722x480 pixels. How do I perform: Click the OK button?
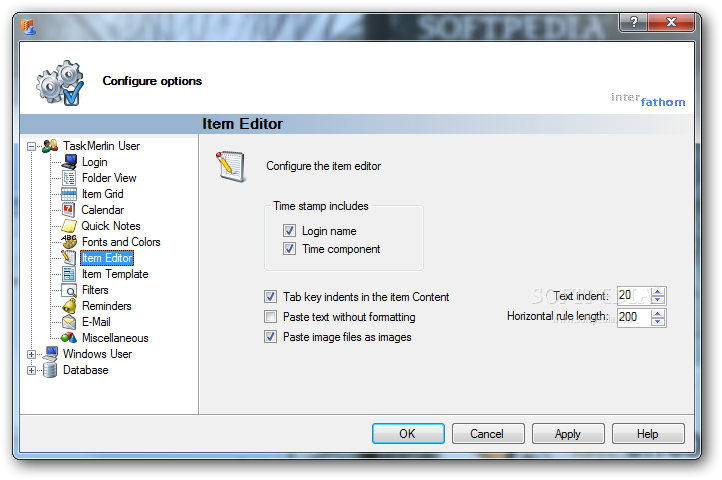(408, 434)
